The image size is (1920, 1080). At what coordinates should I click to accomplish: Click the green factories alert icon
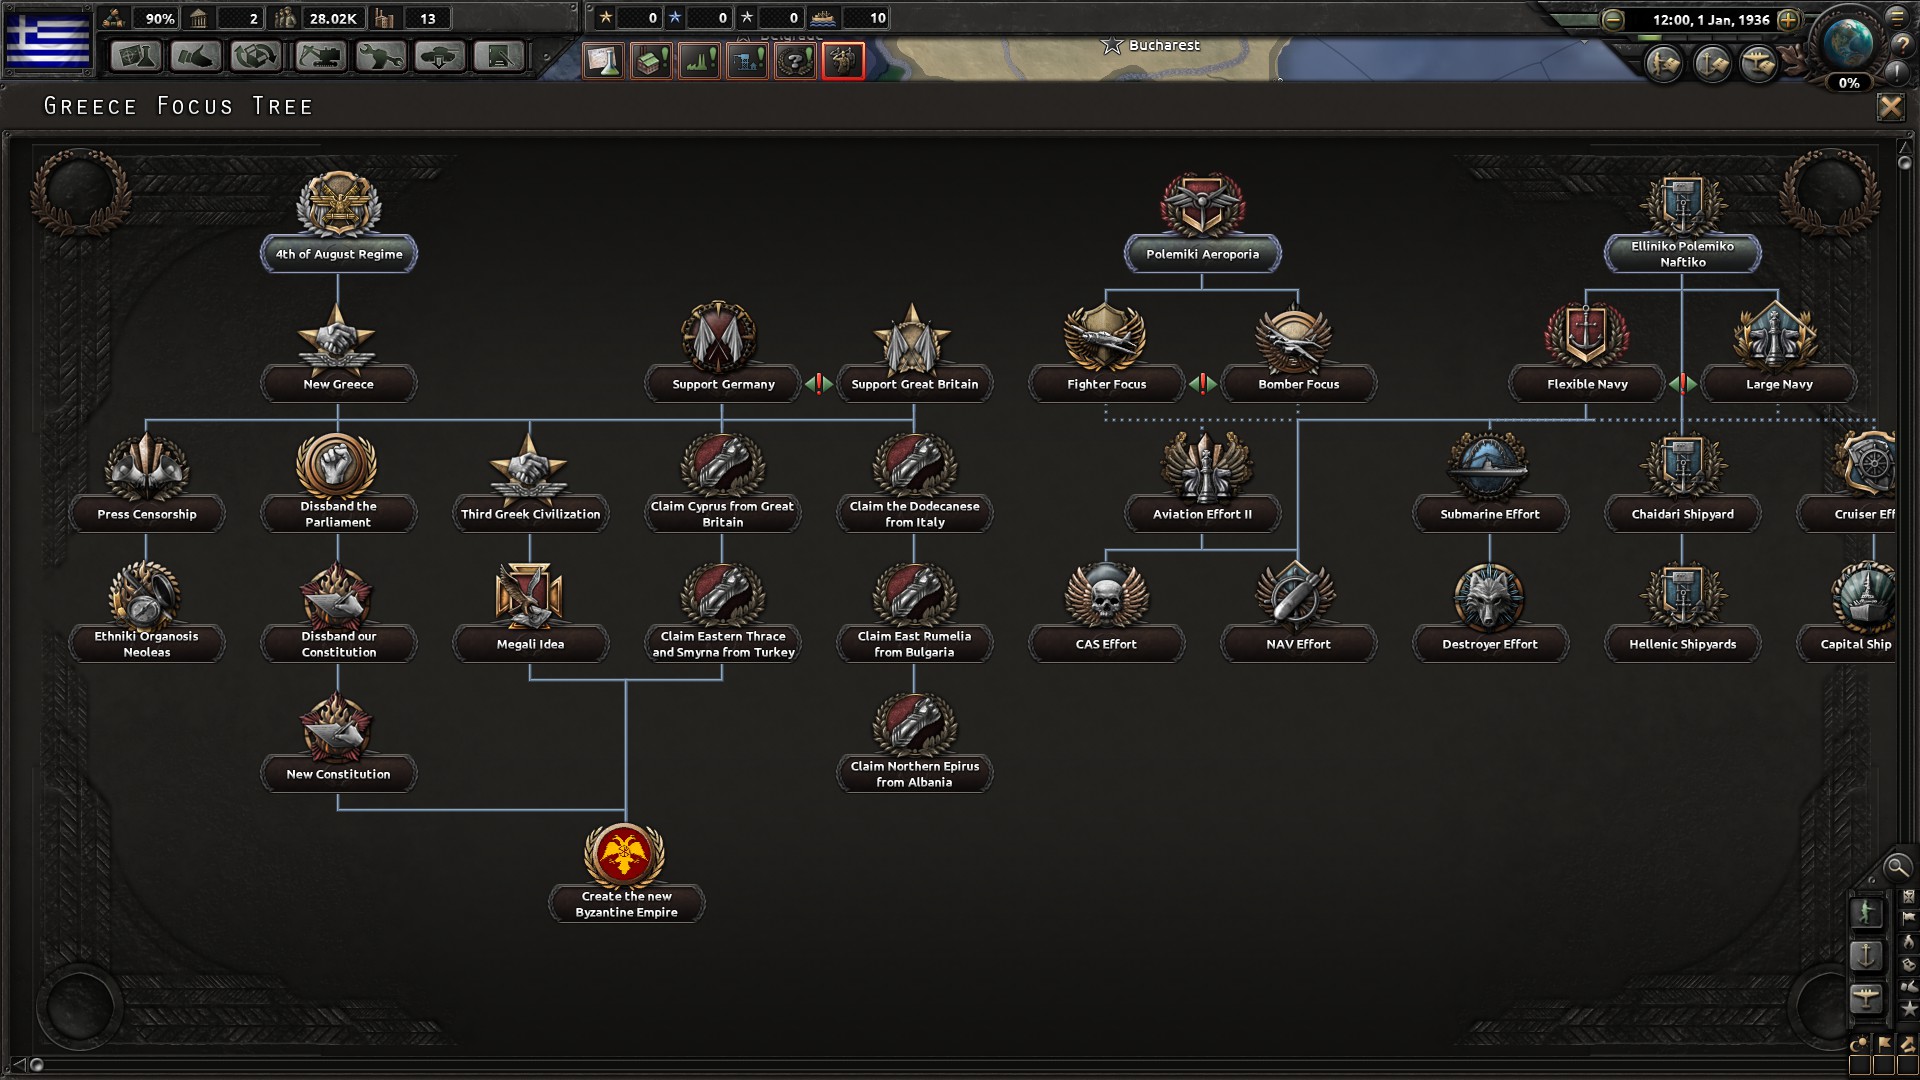coord(699,61)
